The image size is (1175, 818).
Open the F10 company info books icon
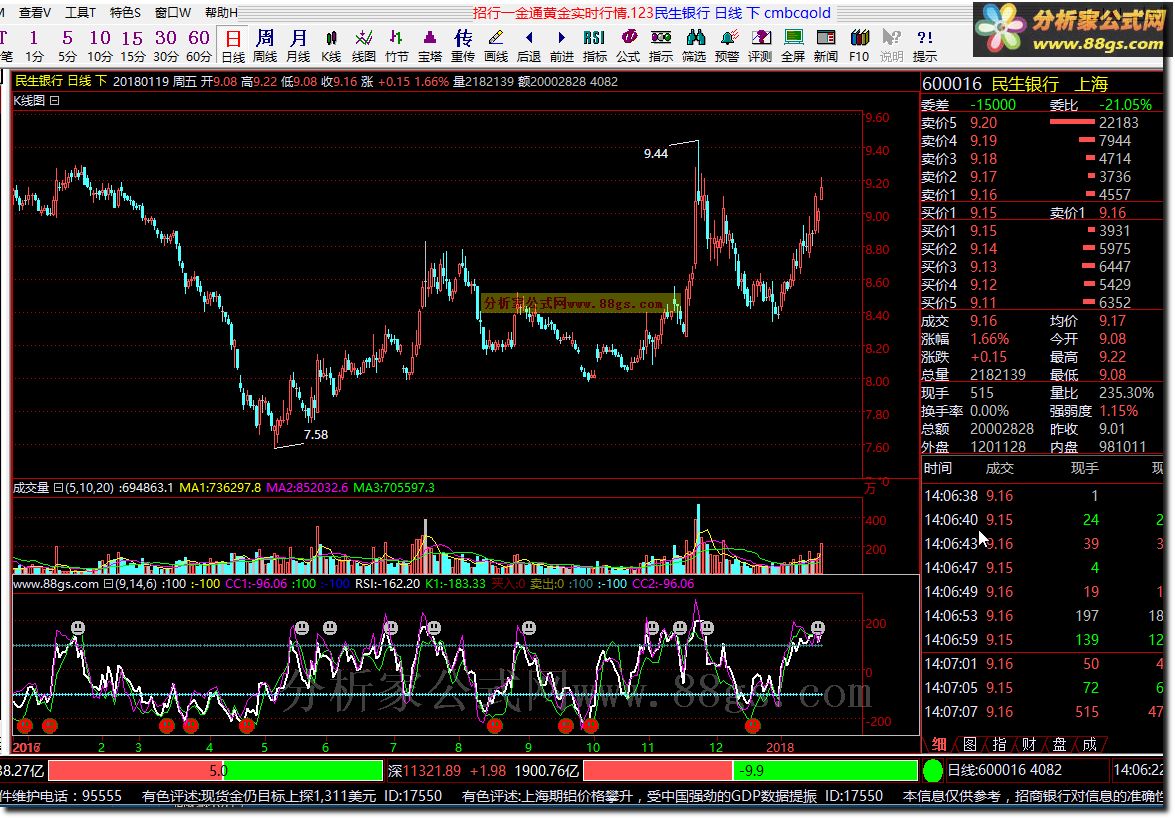[x=859, y=45]
